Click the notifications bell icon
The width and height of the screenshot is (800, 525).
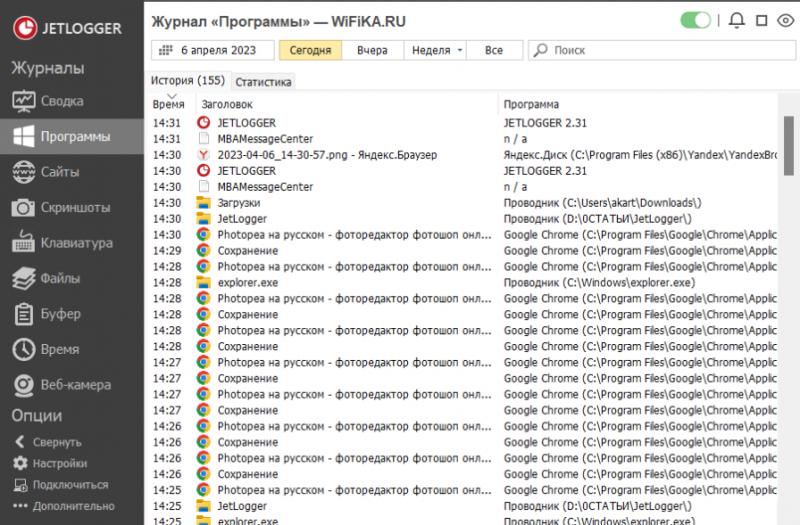(x=737, y=21)
